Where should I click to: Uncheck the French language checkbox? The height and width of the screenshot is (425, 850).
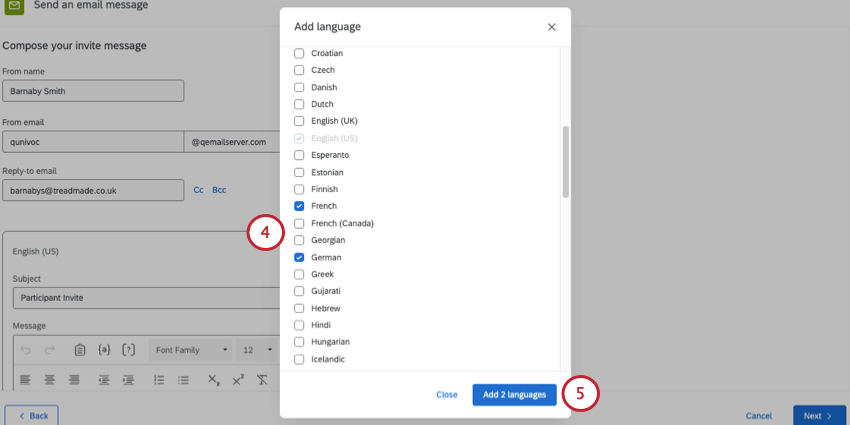point(299,206)
